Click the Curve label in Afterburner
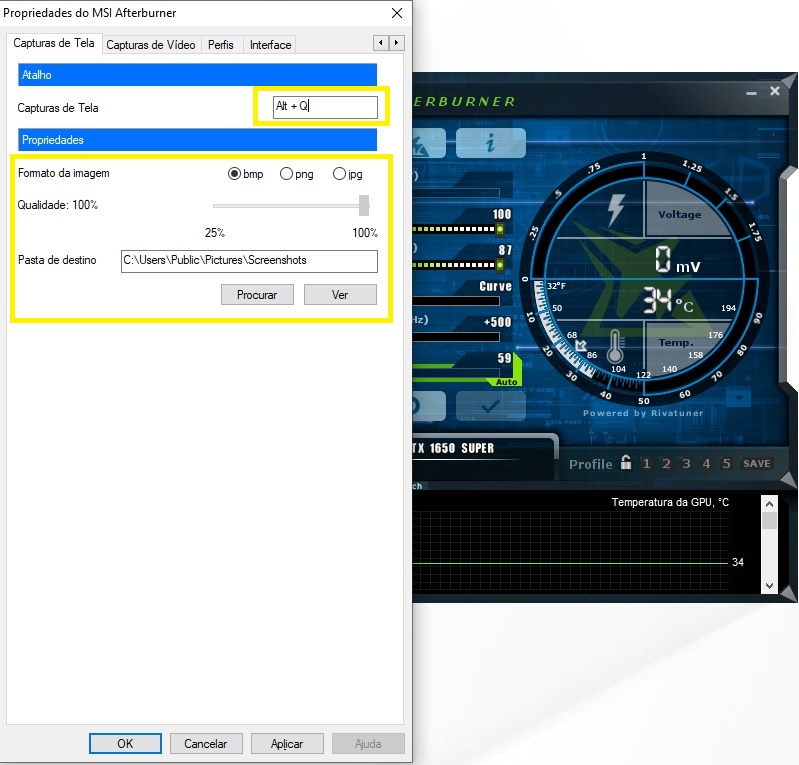Image resolution: width=799 pixels, height=765 pixels. click(x=495, y=286)
